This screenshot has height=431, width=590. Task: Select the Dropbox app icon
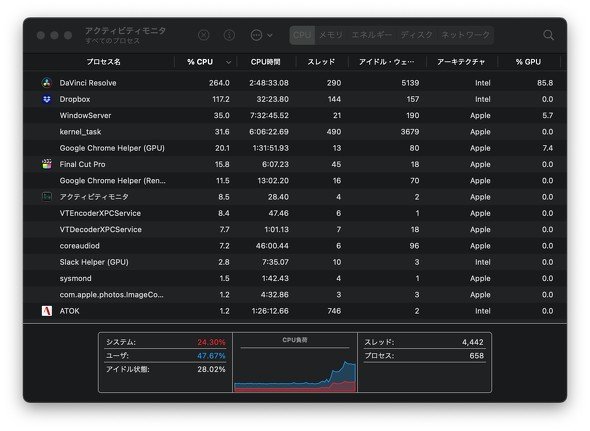click(x=47, y=99)
